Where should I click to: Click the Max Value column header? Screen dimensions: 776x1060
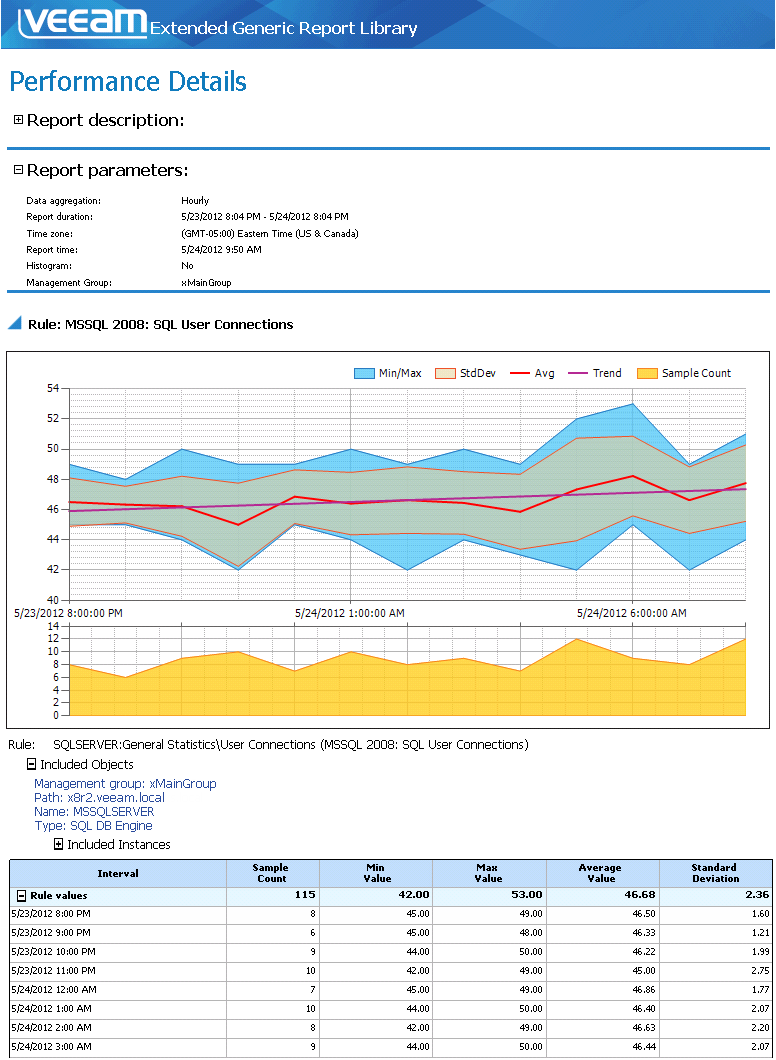489,873
